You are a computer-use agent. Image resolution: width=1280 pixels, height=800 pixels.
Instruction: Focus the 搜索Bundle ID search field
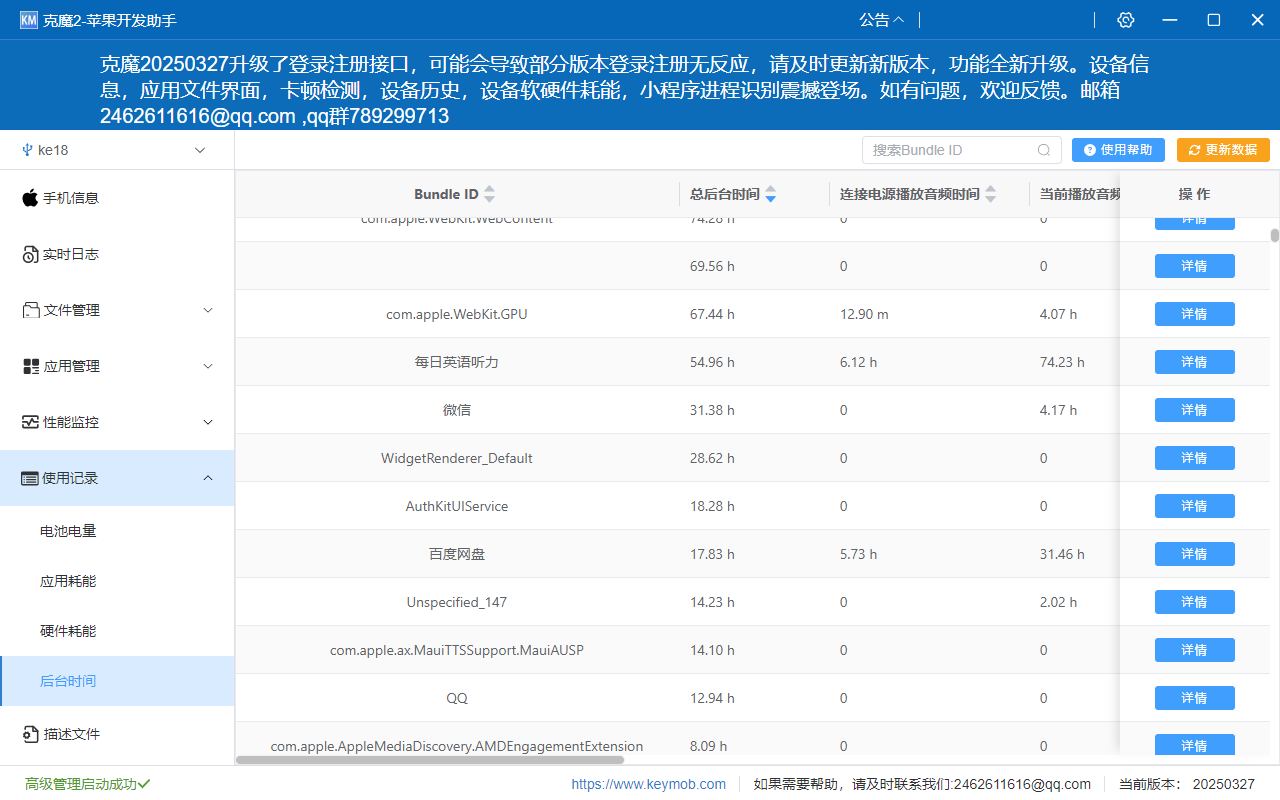[x=961, y=150]
